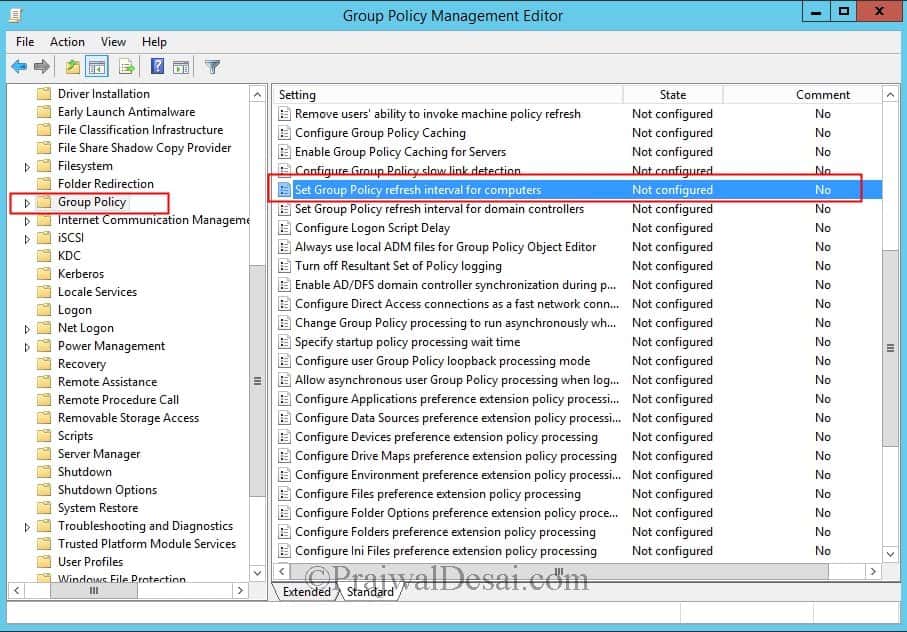Expand the Group Policy tree node arrow
The image size is (907, 632).
27,203
